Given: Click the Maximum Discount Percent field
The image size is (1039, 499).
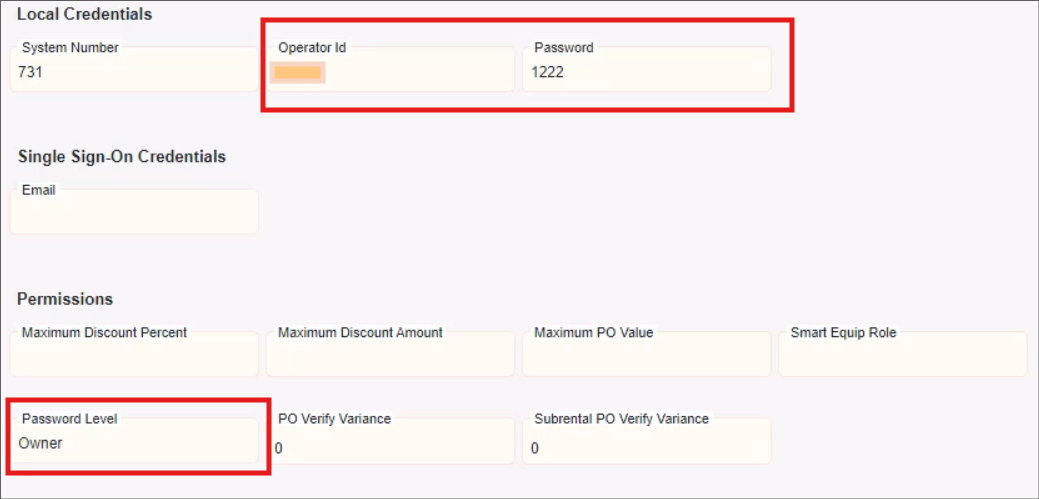Looking at the screenshot, I should tap(134, 354).
